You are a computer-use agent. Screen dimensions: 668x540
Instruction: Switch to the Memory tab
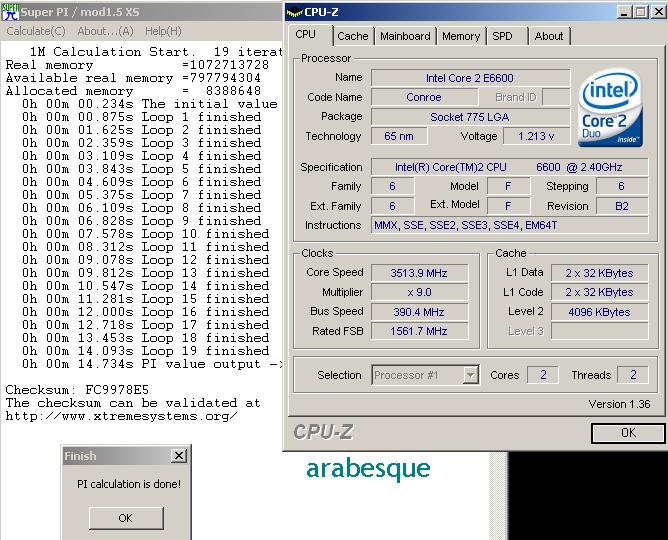pos(461,36)
